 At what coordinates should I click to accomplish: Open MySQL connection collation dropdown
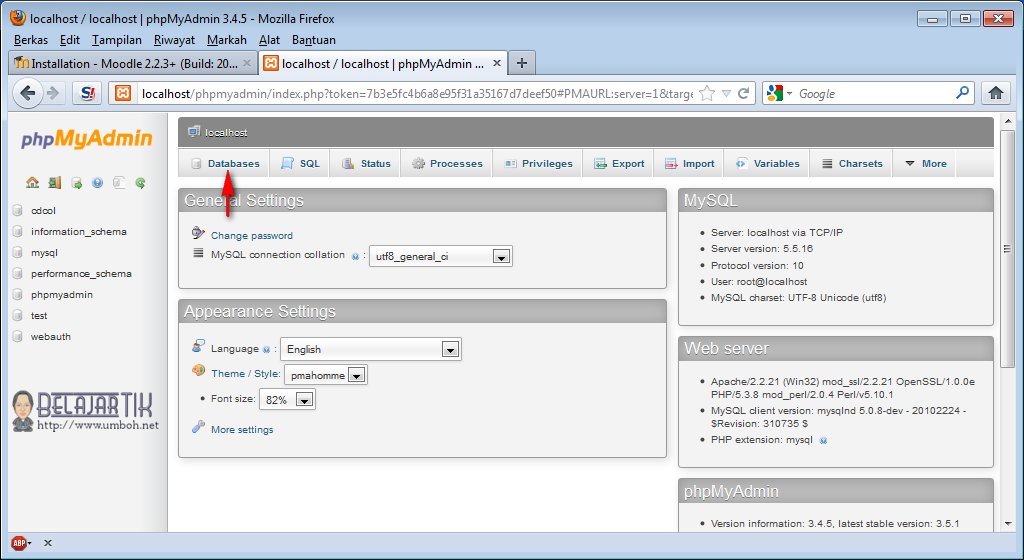point(441,257)
